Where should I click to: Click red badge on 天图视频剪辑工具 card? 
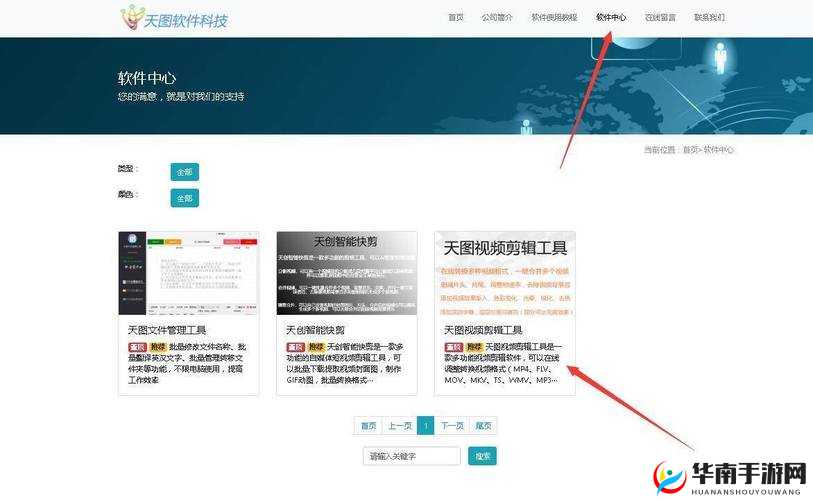coord(454,347)
